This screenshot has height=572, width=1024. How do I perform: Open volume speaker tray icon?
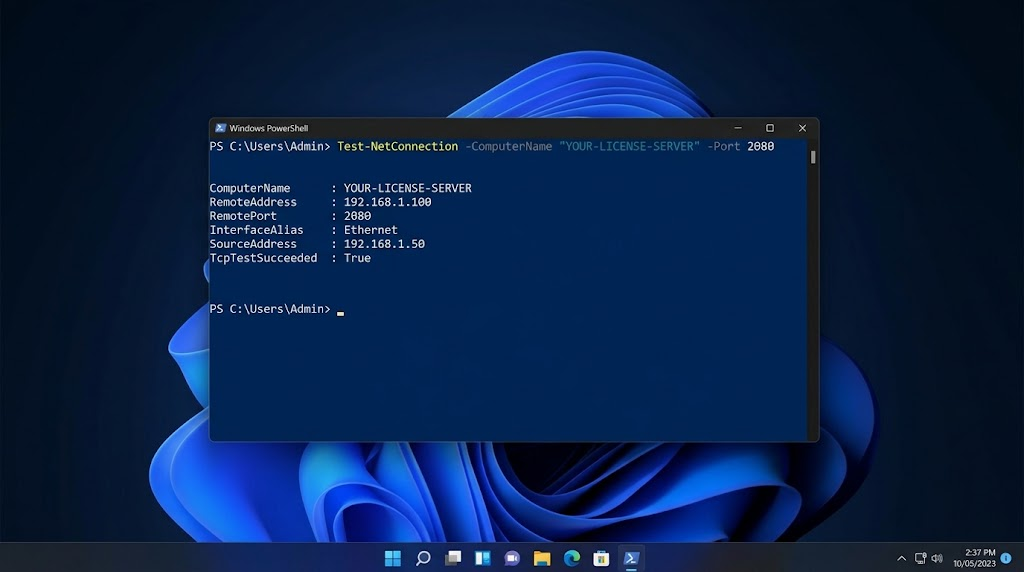click(x=937, y=558)
